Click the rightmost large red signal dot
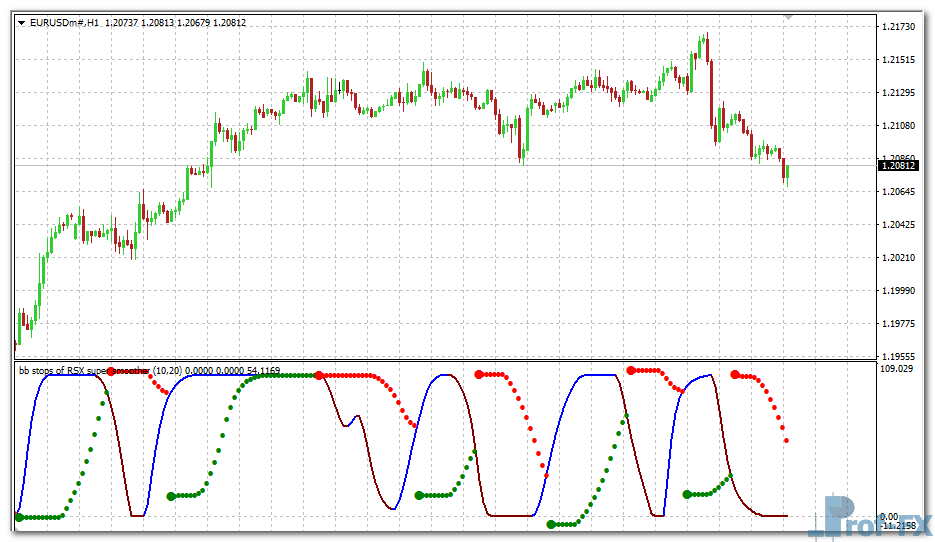The height and width of the screenshot is (542, 935). point(735,374)
